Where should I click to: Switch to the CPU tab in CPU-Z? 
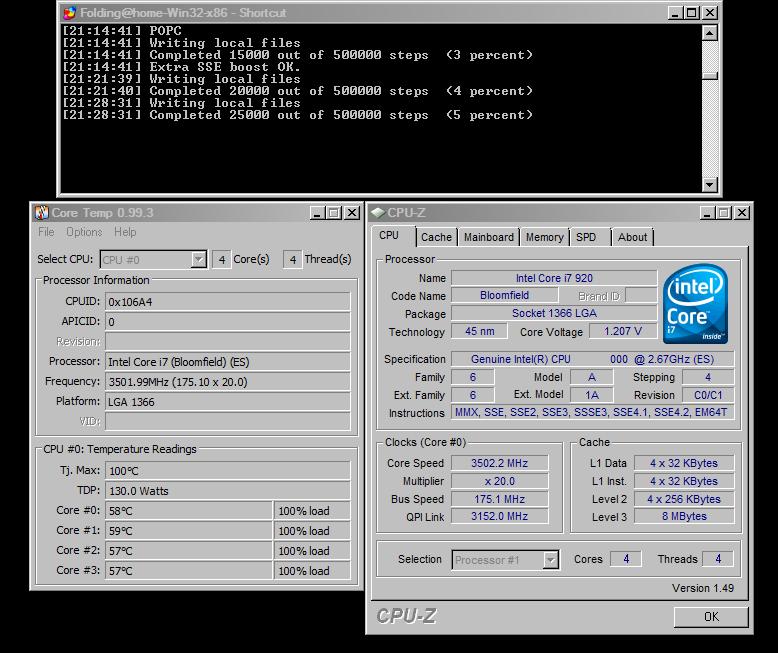[389, 236]
